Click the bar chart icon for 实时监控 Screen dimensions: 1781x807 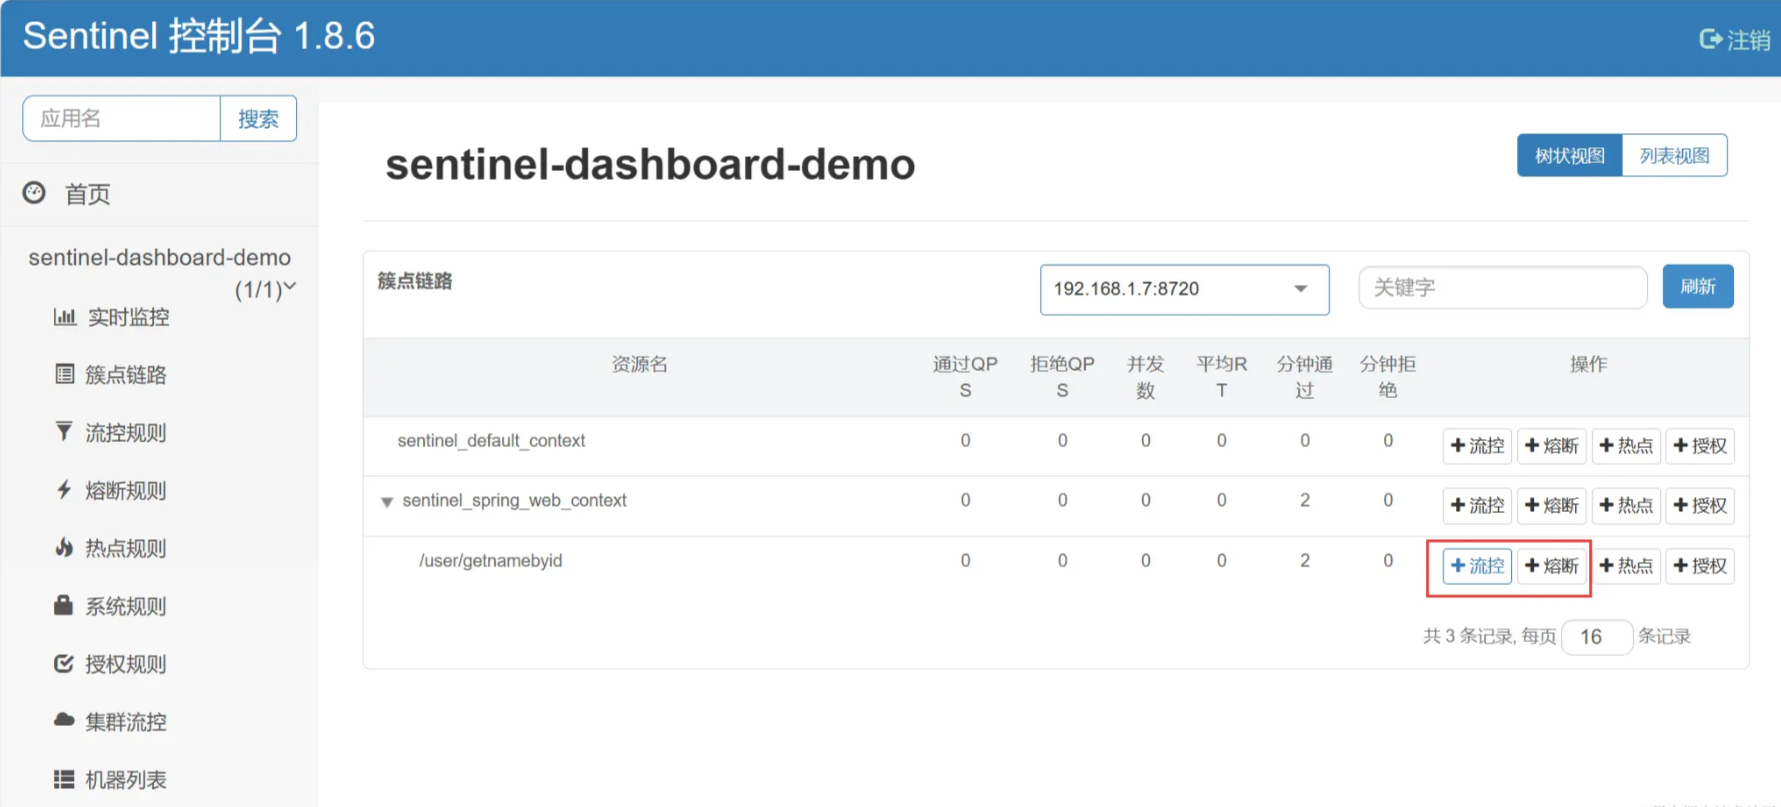(65, 316)
